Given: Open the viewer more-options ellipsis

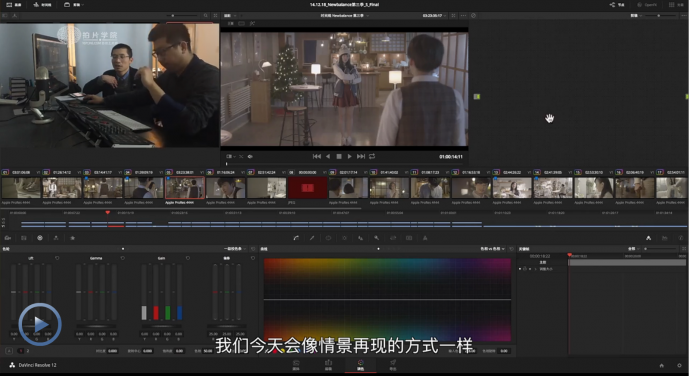Looking at the screenshot, I should 463,15.
